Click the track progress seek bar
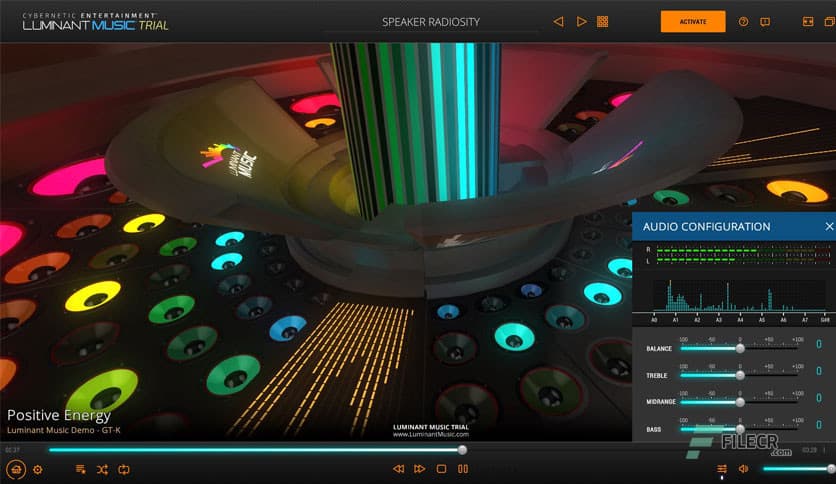The width and height of the screenshot is (836, 484). tap(256, 450)
